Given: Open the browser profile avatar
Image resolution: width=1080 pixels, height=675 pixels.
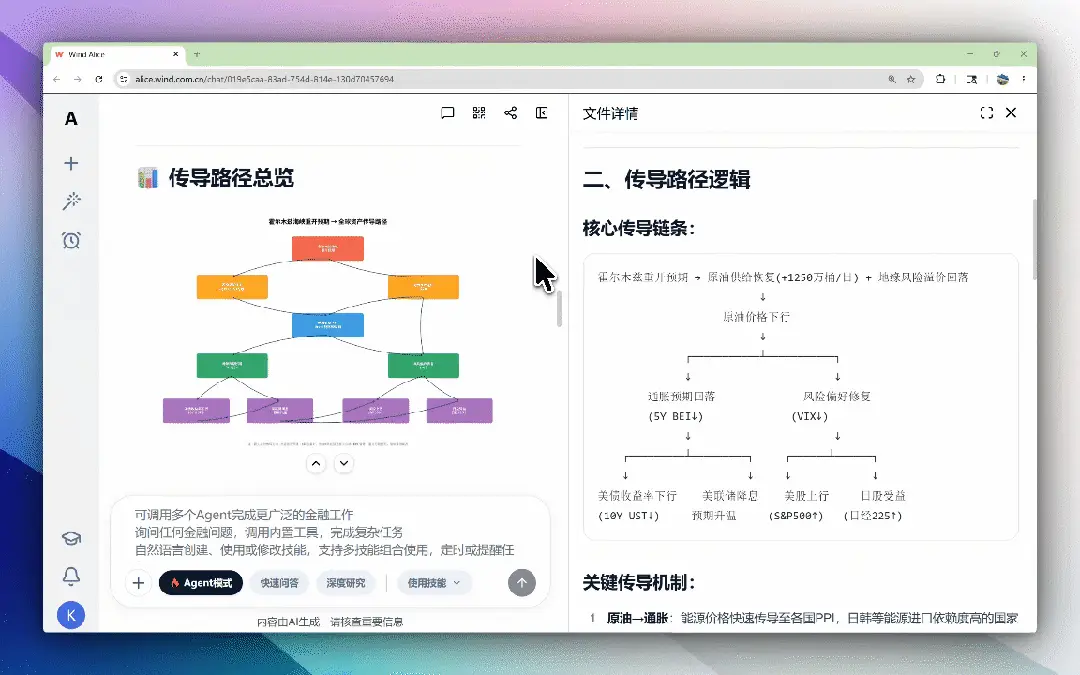Looking at the screenshot, I should click(x=1003, y=79).
